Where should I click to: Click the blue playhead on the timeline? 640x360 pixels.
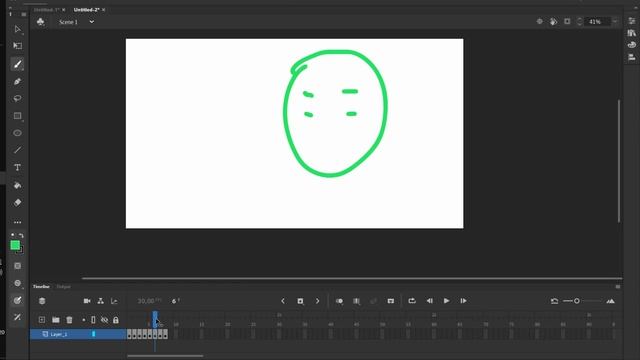pos(155,319)
